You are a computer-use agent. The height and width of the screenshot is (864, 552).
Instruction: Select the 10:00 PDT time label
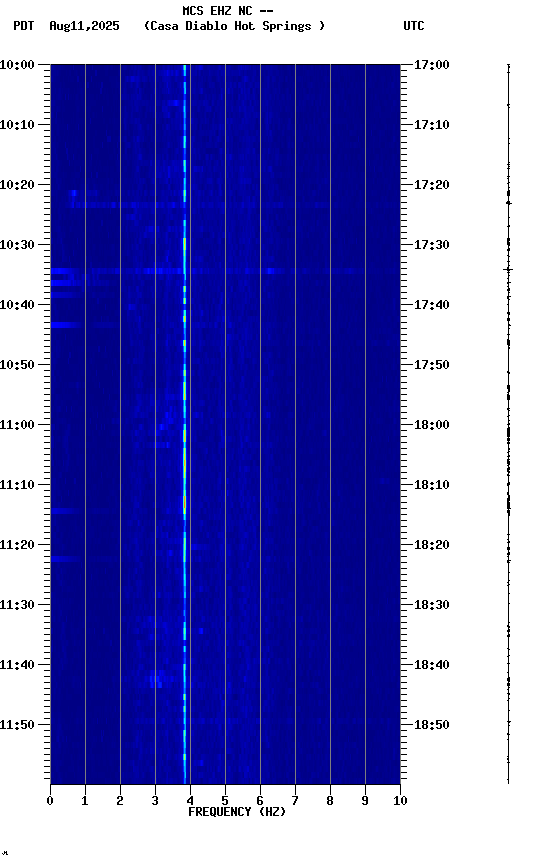click(17, 65)
